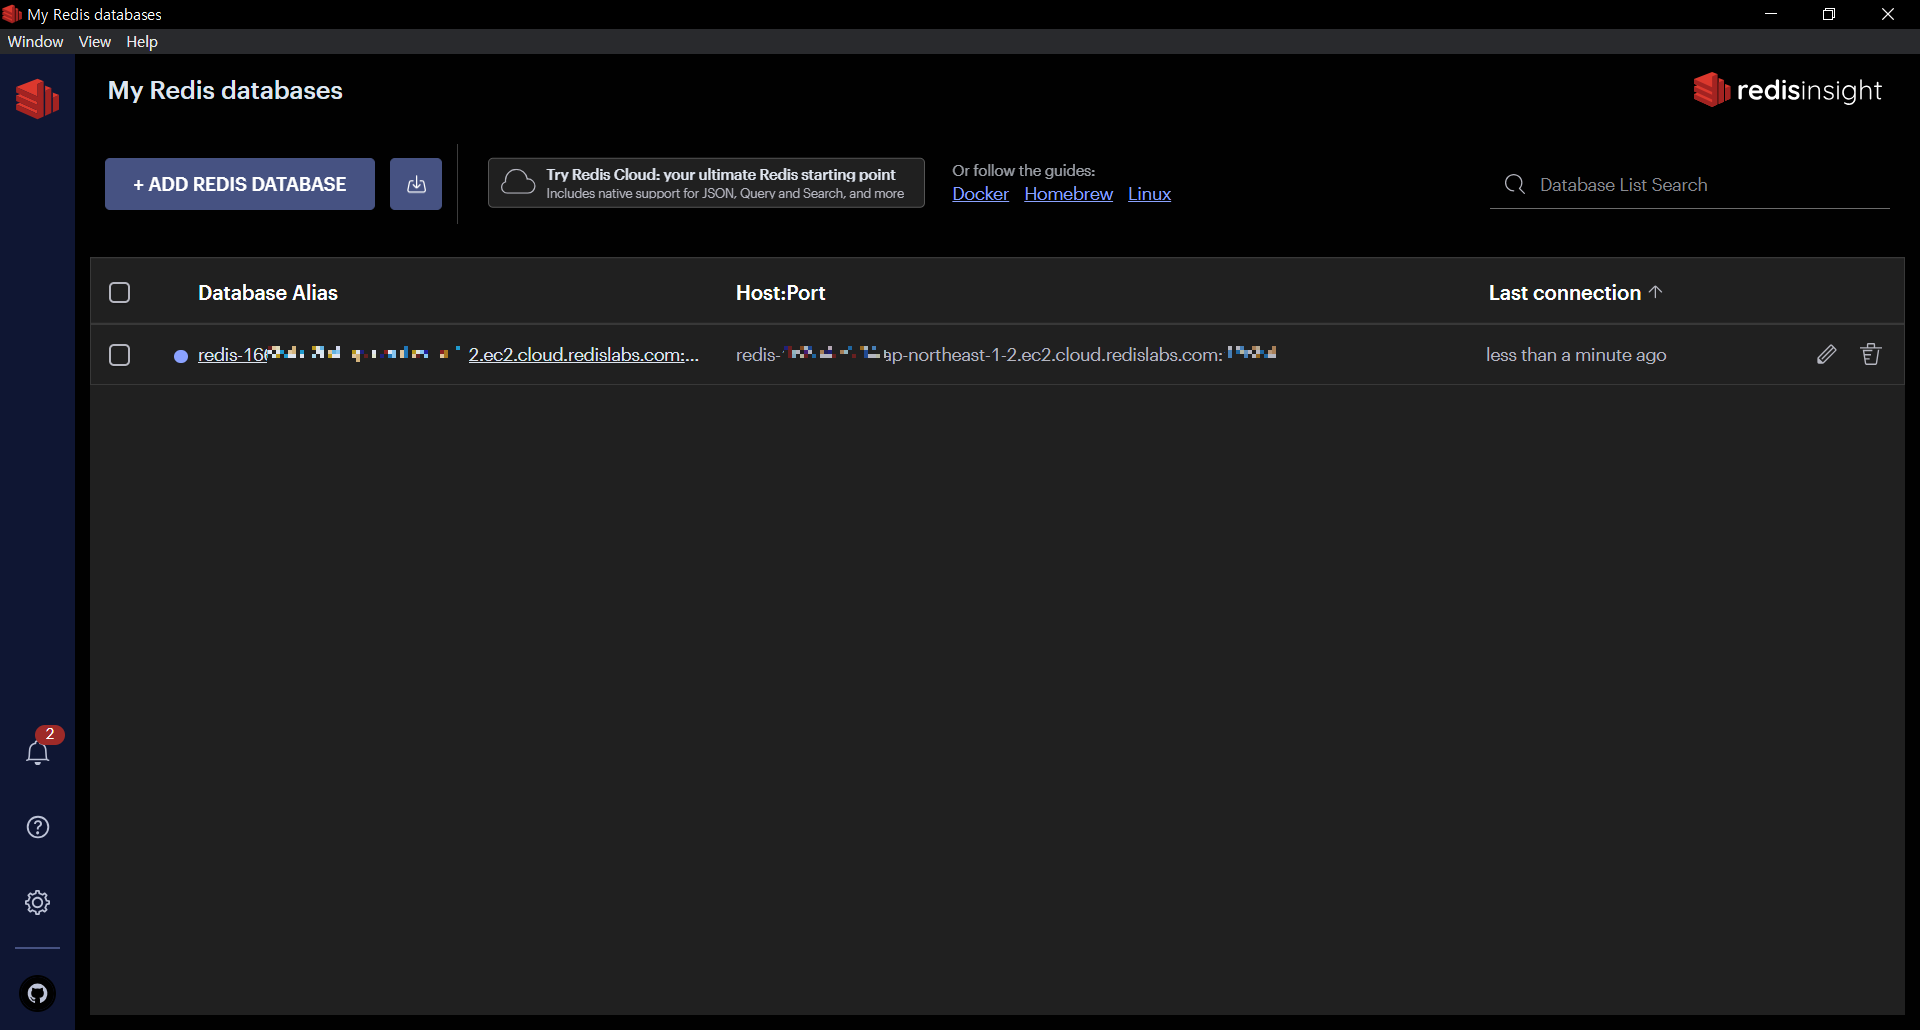
Task: Click the ap-northeast host:port cell
Action: [1006, 354]
